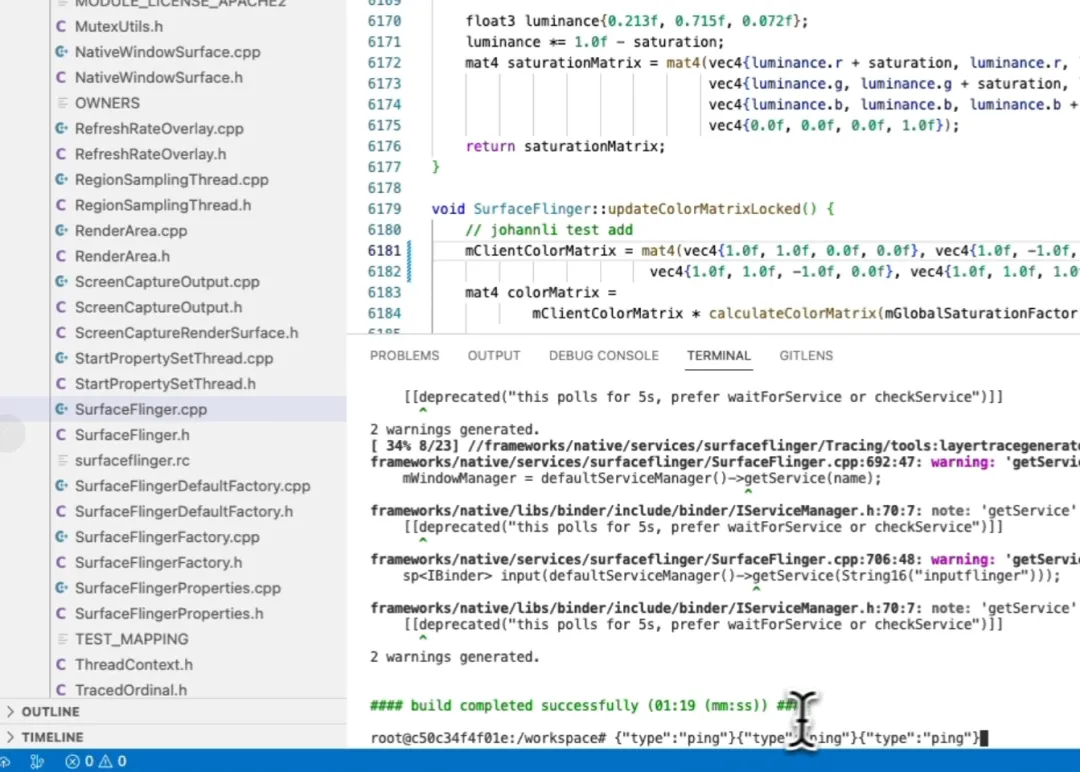
Task: Switch to the PROBLEMS tab
Action: [x=404, y=355]
